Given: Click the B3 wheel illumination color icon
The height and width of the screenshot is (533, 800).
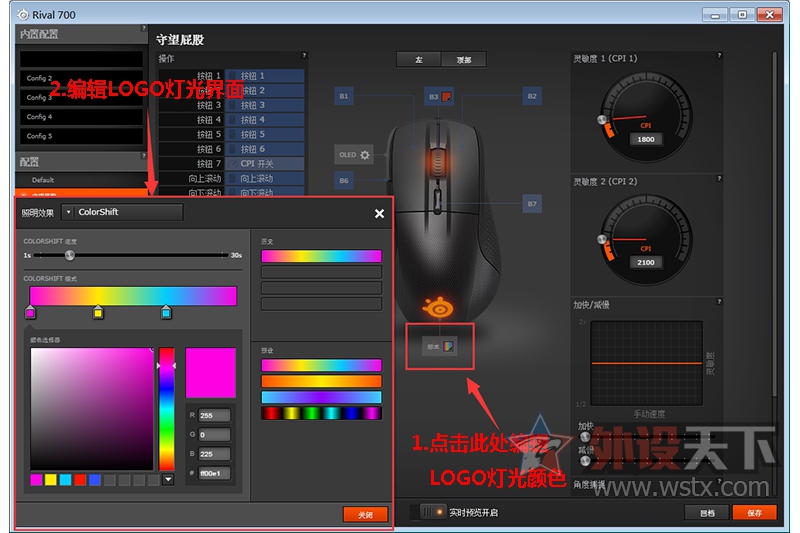Looking at the screenshot, I should click(446, 96).
